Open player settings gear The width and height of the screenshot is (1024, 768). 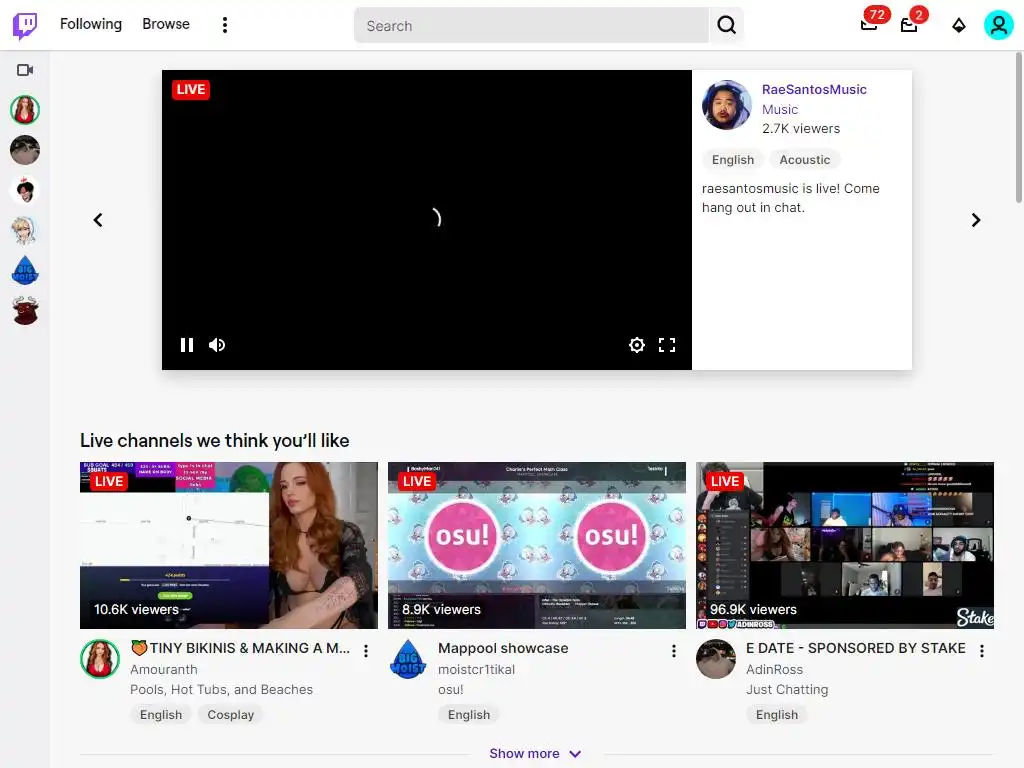637,345
